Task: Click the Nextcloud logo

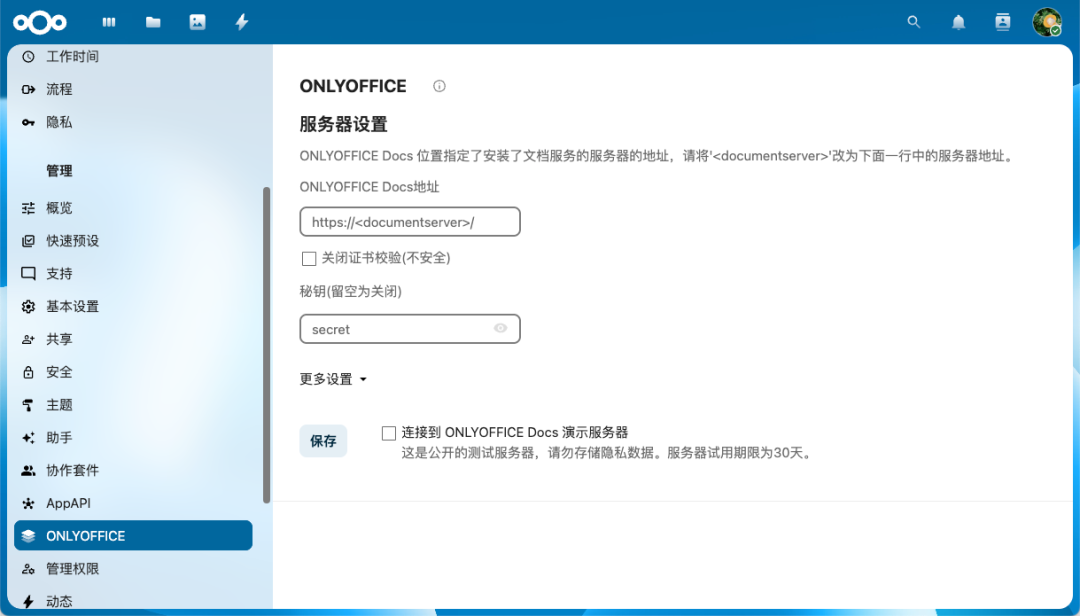Action: (40, 21)
